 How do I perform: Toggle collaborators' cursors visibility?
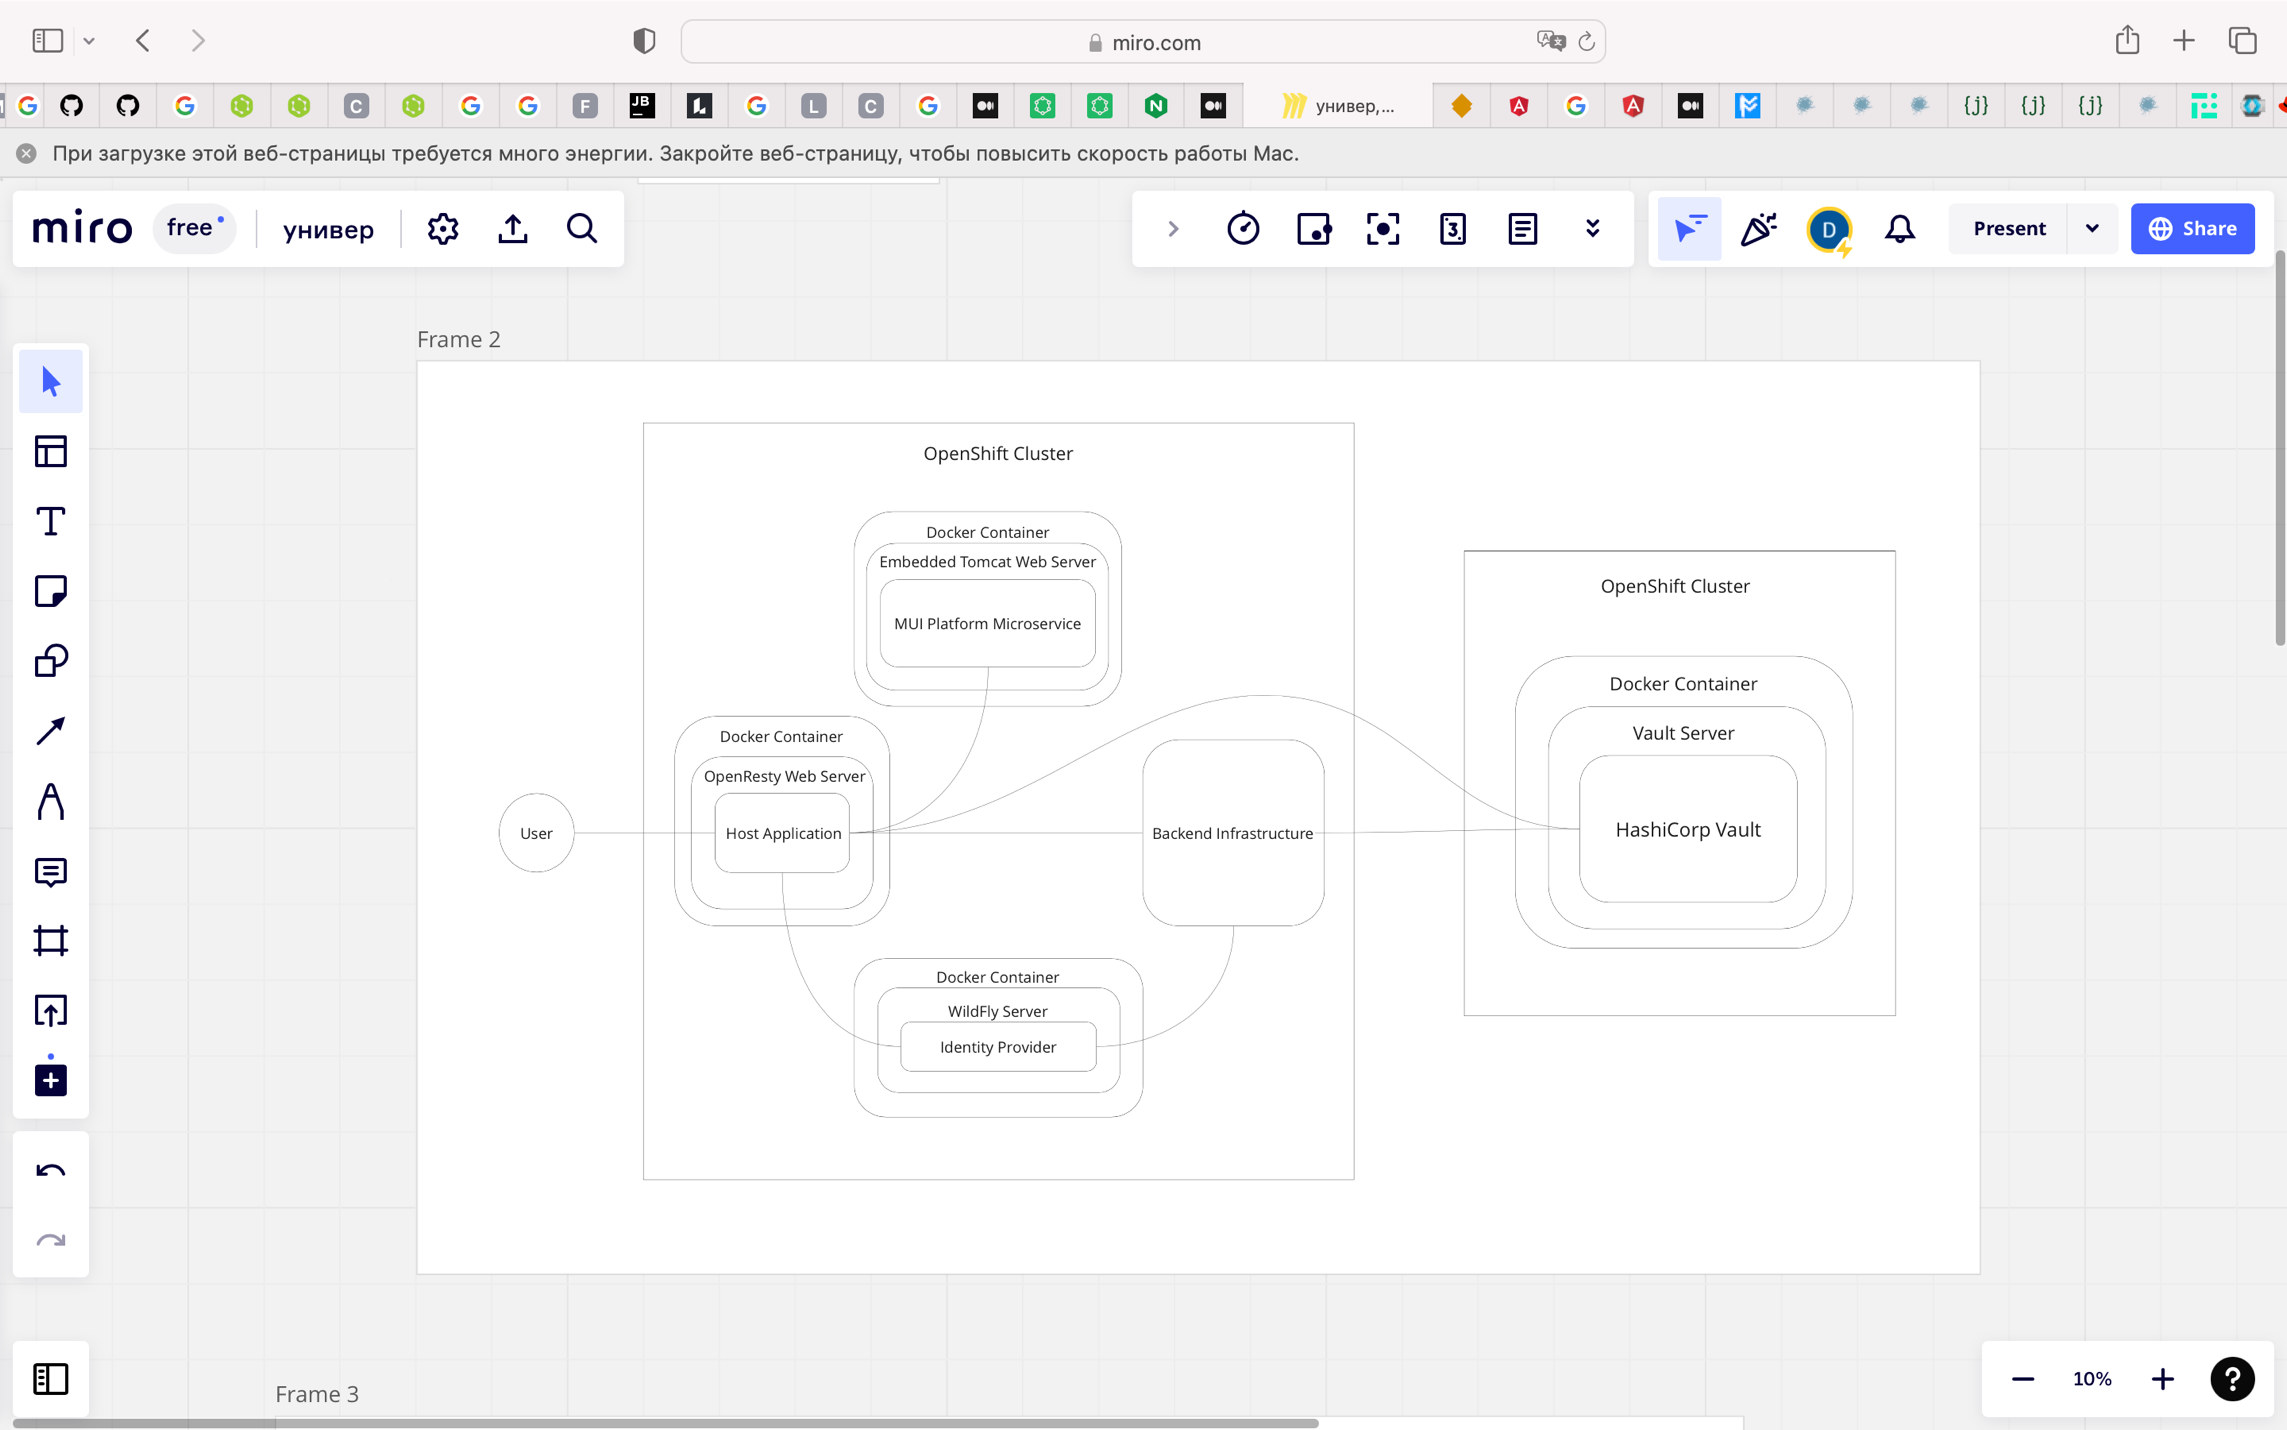click(1690, 229)
